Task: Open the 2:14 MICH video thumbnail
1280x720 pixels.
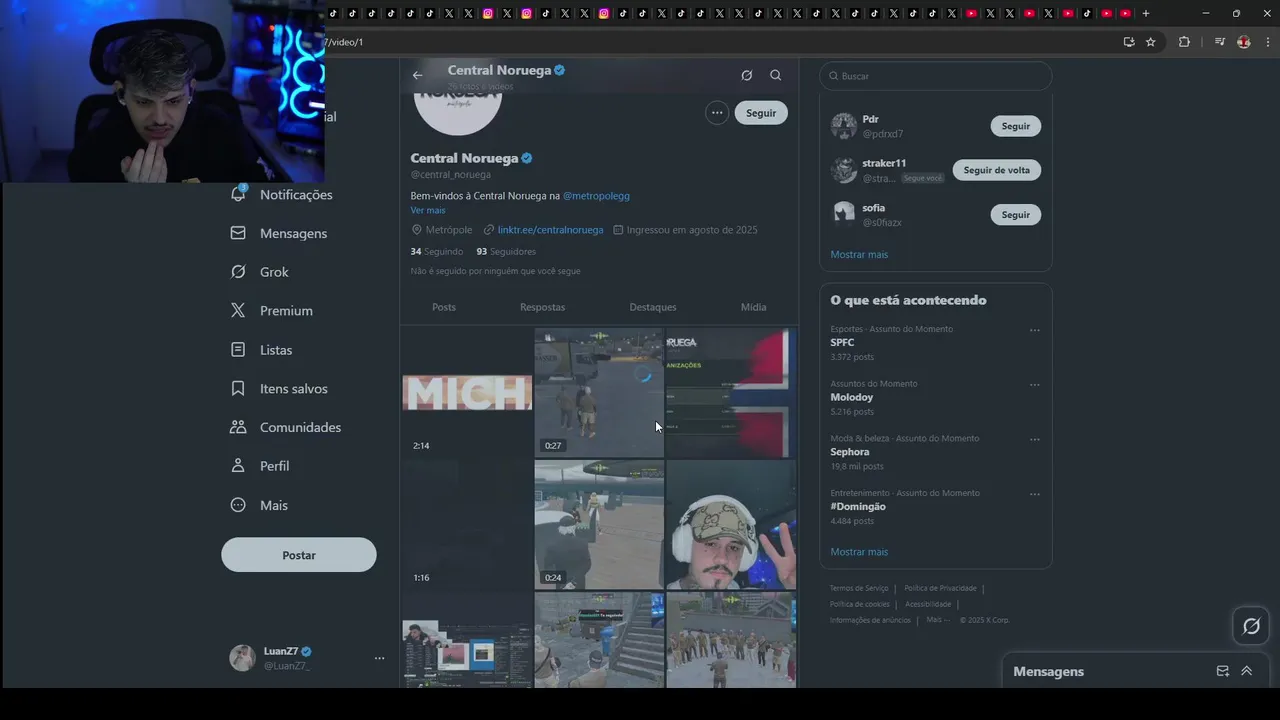Action: 467,392
